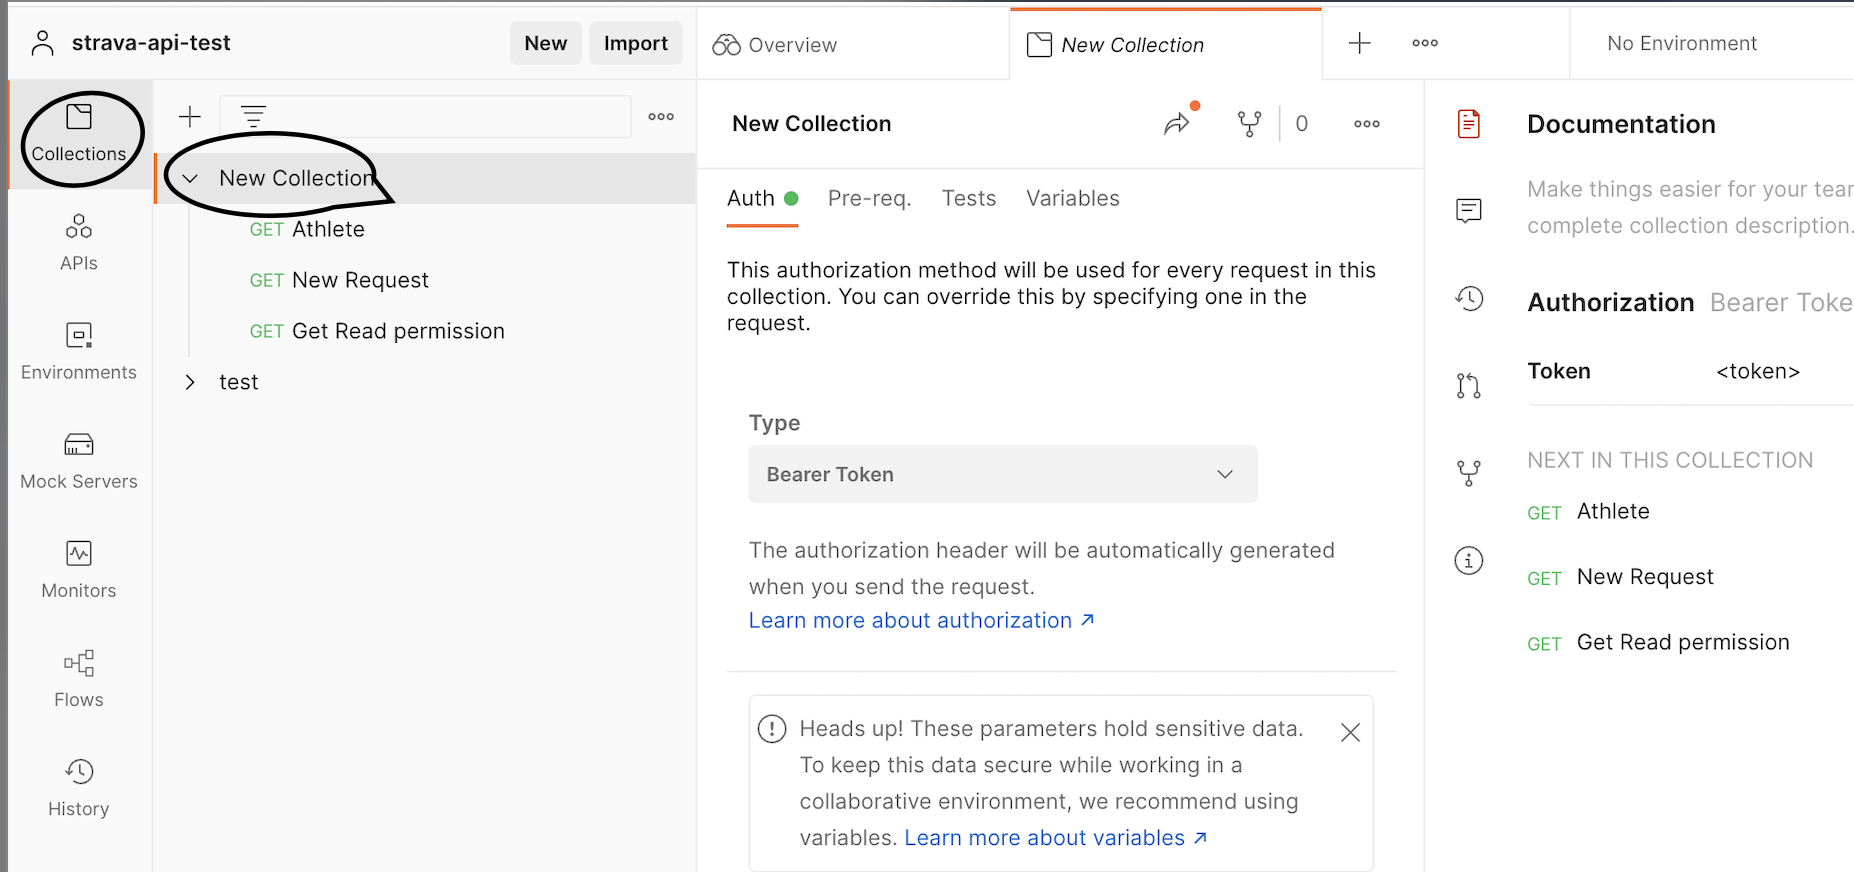Switch to the Tests tab
Viewport: 1854px width, 872px height.
click(x=969, y=199)
